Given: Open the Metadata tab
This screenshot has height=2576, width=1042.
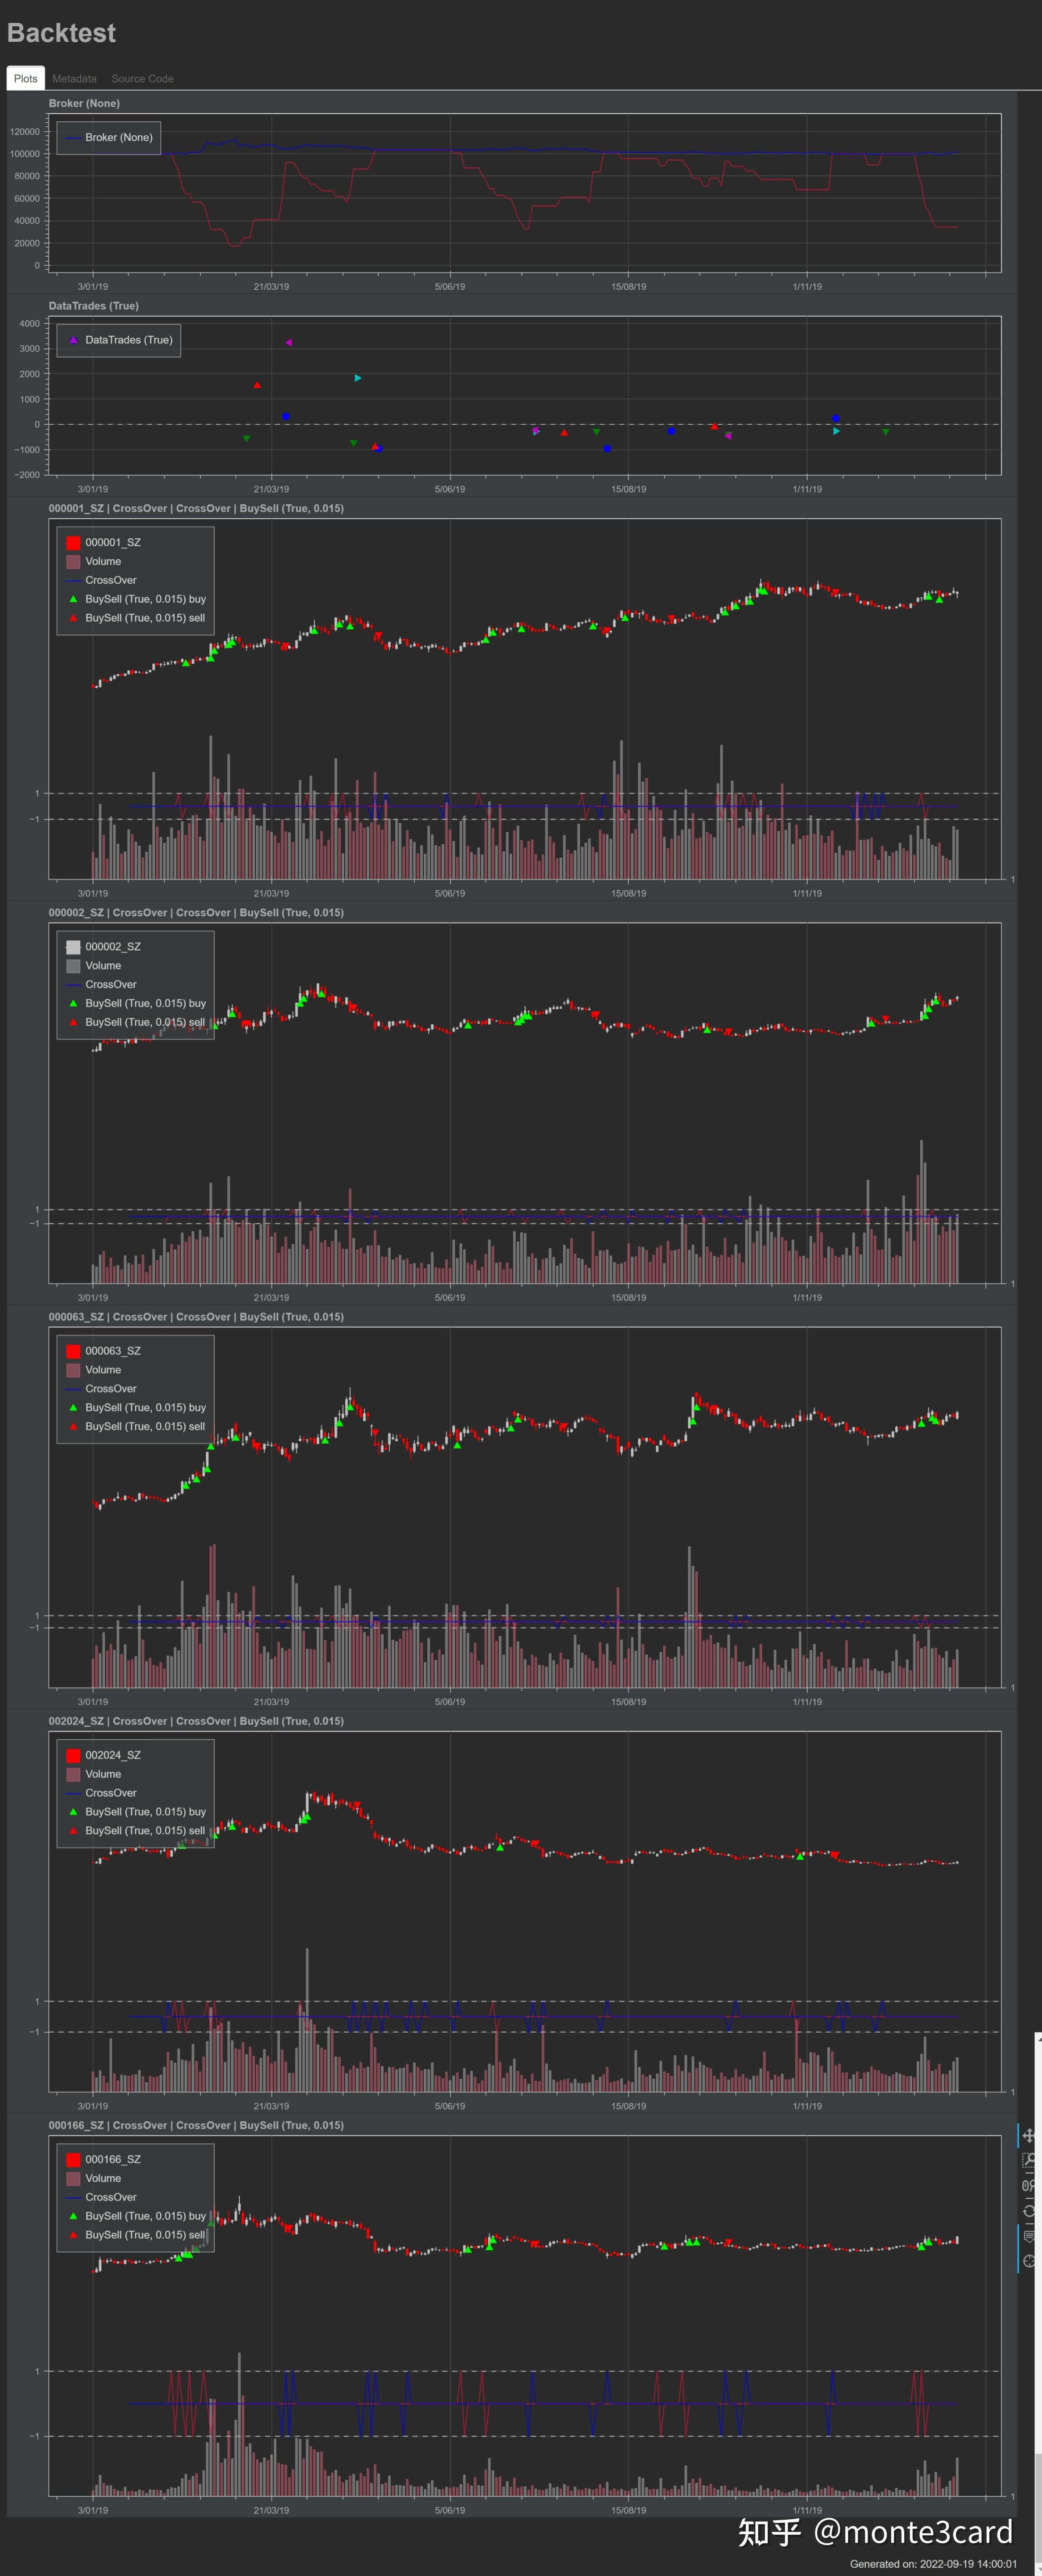Looking at the screenshot, I should [x=74, y=79].
